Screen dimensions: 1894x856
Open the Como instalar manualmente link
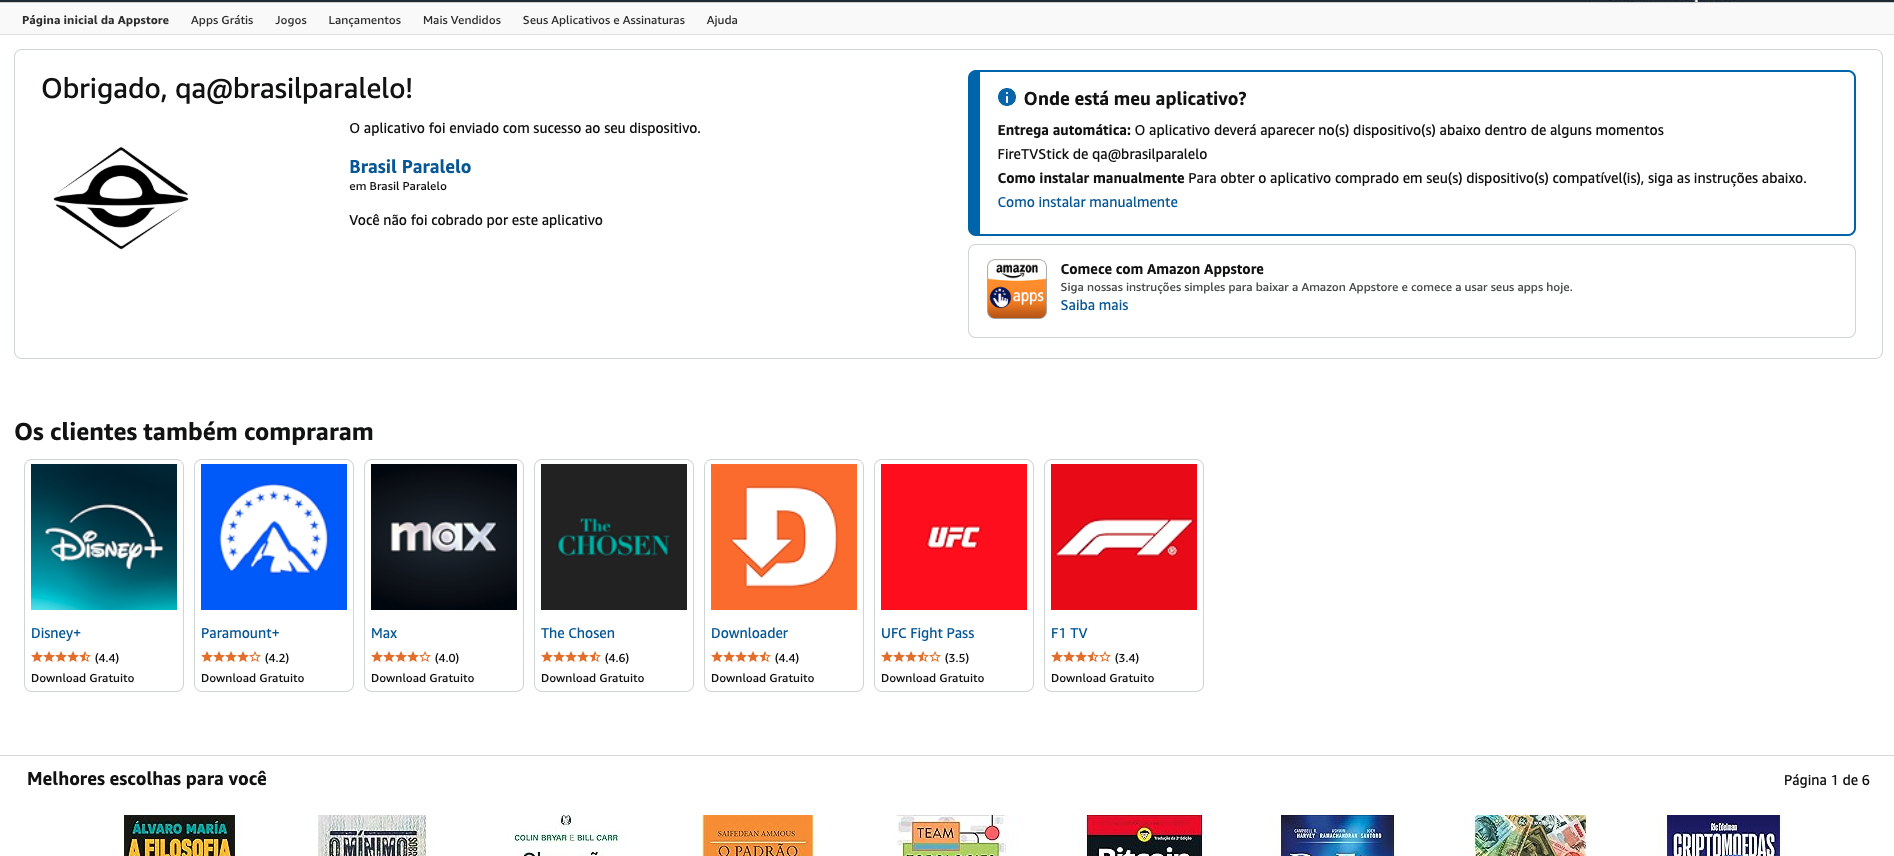1087,202
